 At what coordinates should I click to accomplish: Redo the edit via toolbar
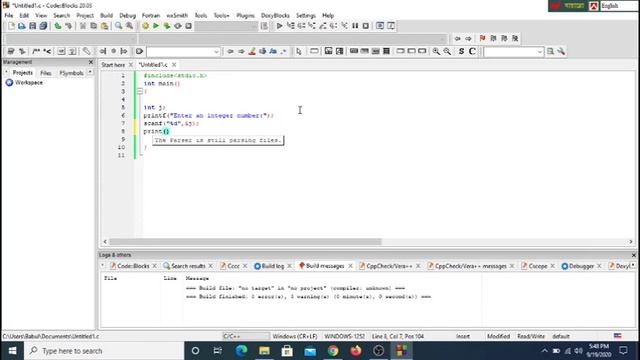click(68, 26)
